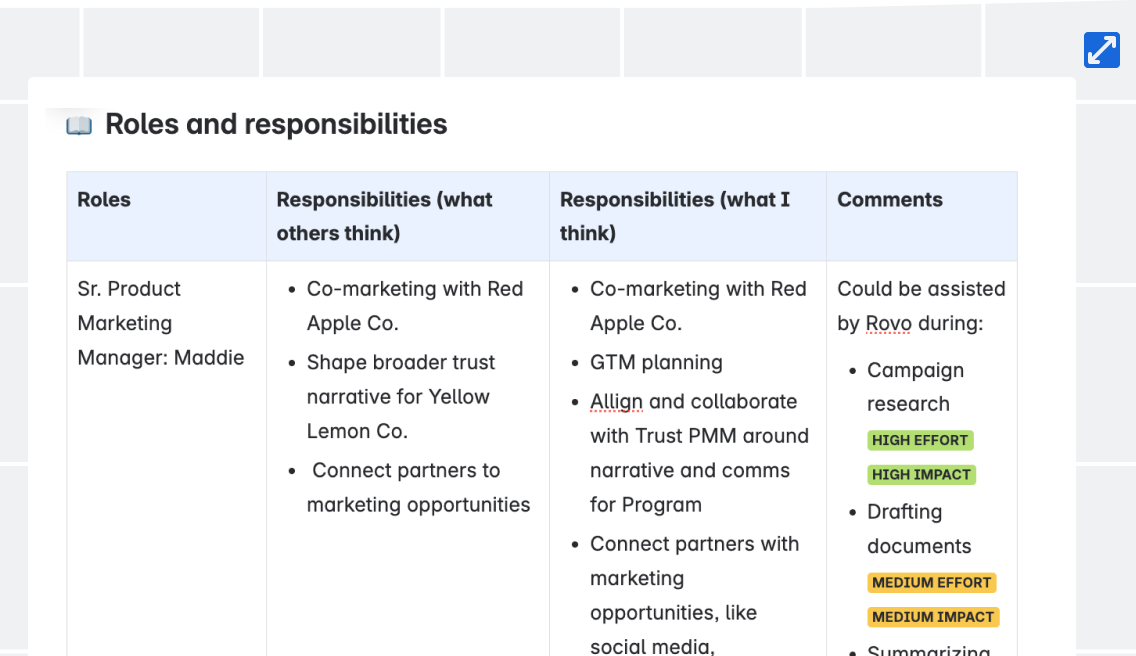Image resolution: width=1136 pixels, height=656 pixels.
Task: Click the MEDIUM EFFORT status label
Action: (932, 583)
